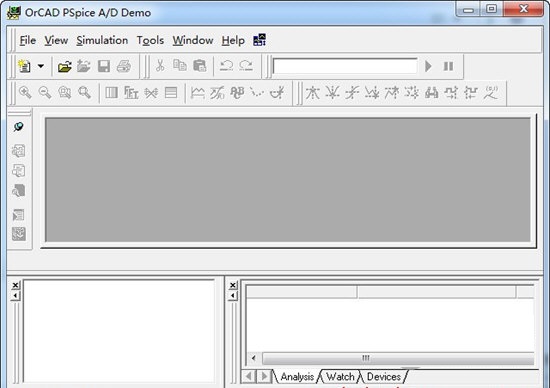Click the Mark Data Points icon
The image size is (550, 388).
[257, 93]
